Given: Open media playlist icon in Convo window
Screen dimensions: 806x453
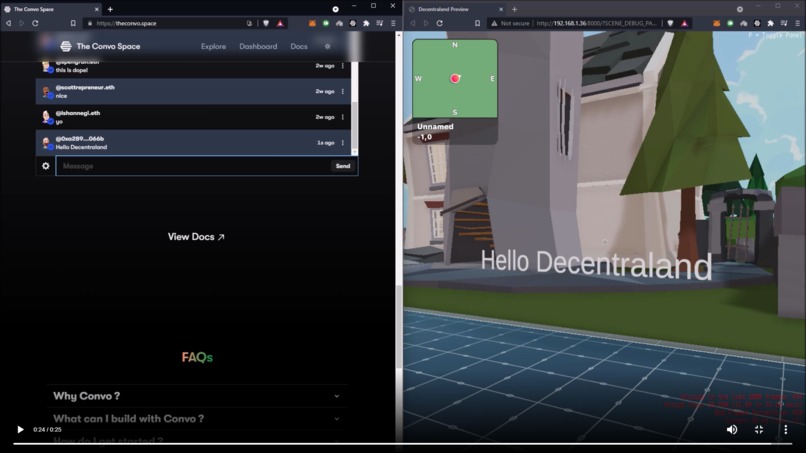Looking at the screenshot, I should pos(379,23).
